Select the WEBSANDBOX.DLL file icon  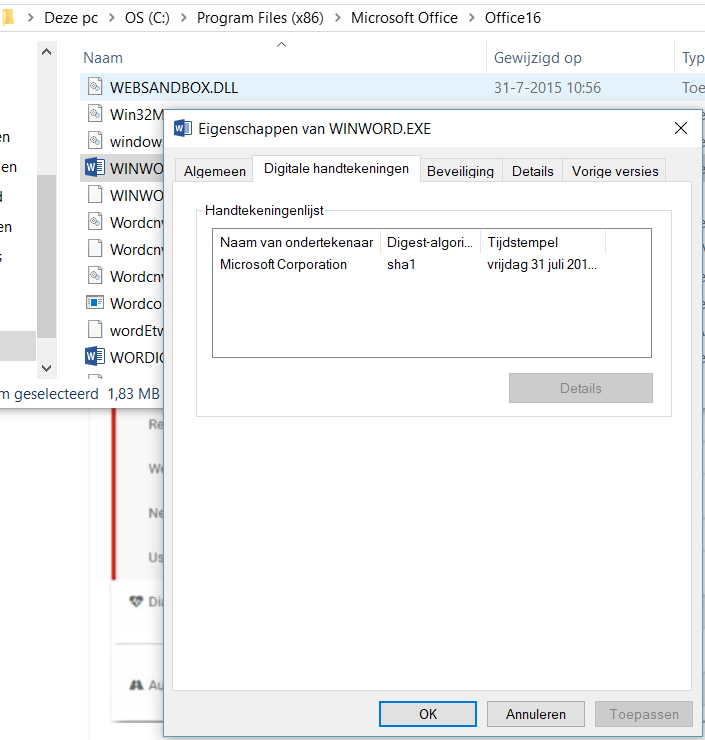(95, 87)
